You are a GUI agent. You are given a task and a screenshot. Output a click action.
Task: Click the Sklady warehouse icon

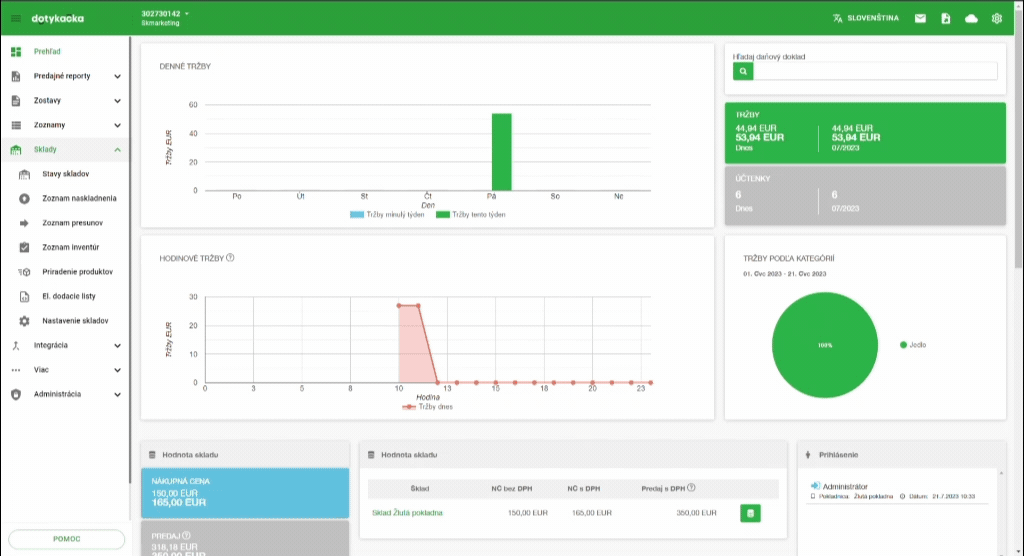[x=16, y=150]
